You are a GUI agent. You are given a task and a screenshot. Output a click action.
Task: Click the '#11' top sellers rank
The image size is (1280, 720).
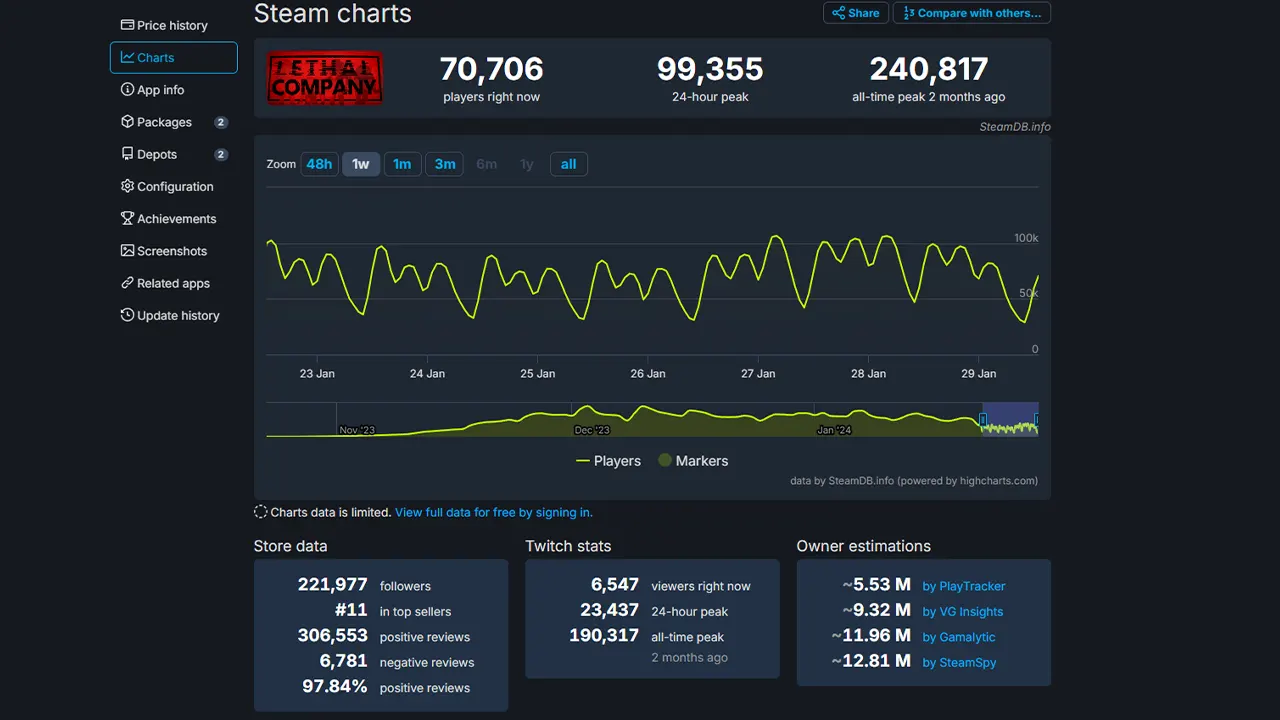[351, 610]
